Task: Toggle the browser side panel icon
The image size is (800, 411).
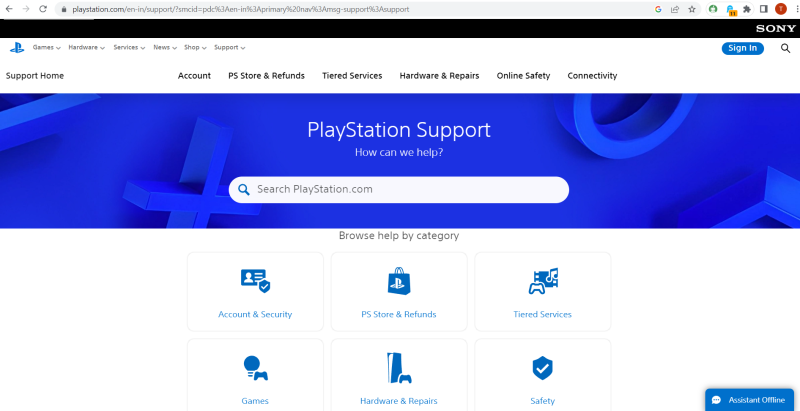Action: point(764,9)
